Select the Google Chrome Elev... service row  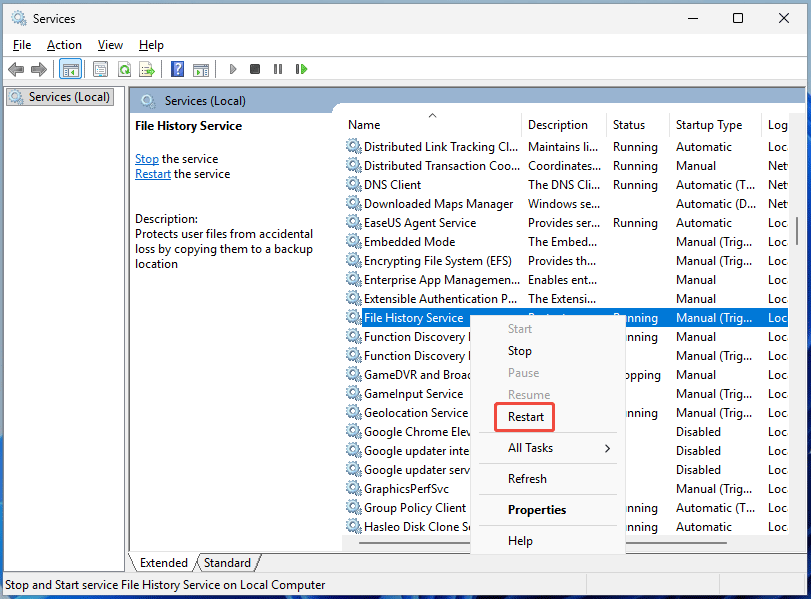click(x=408, y=431)
